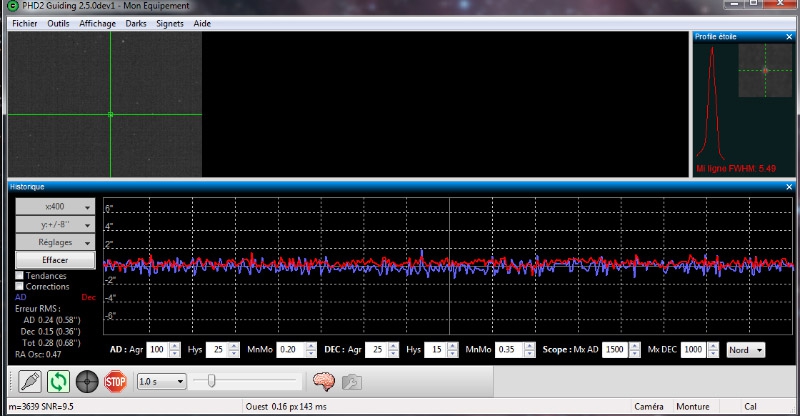800x416 pixels.
Task: Click the AD legend label
Action: point(20,297)
